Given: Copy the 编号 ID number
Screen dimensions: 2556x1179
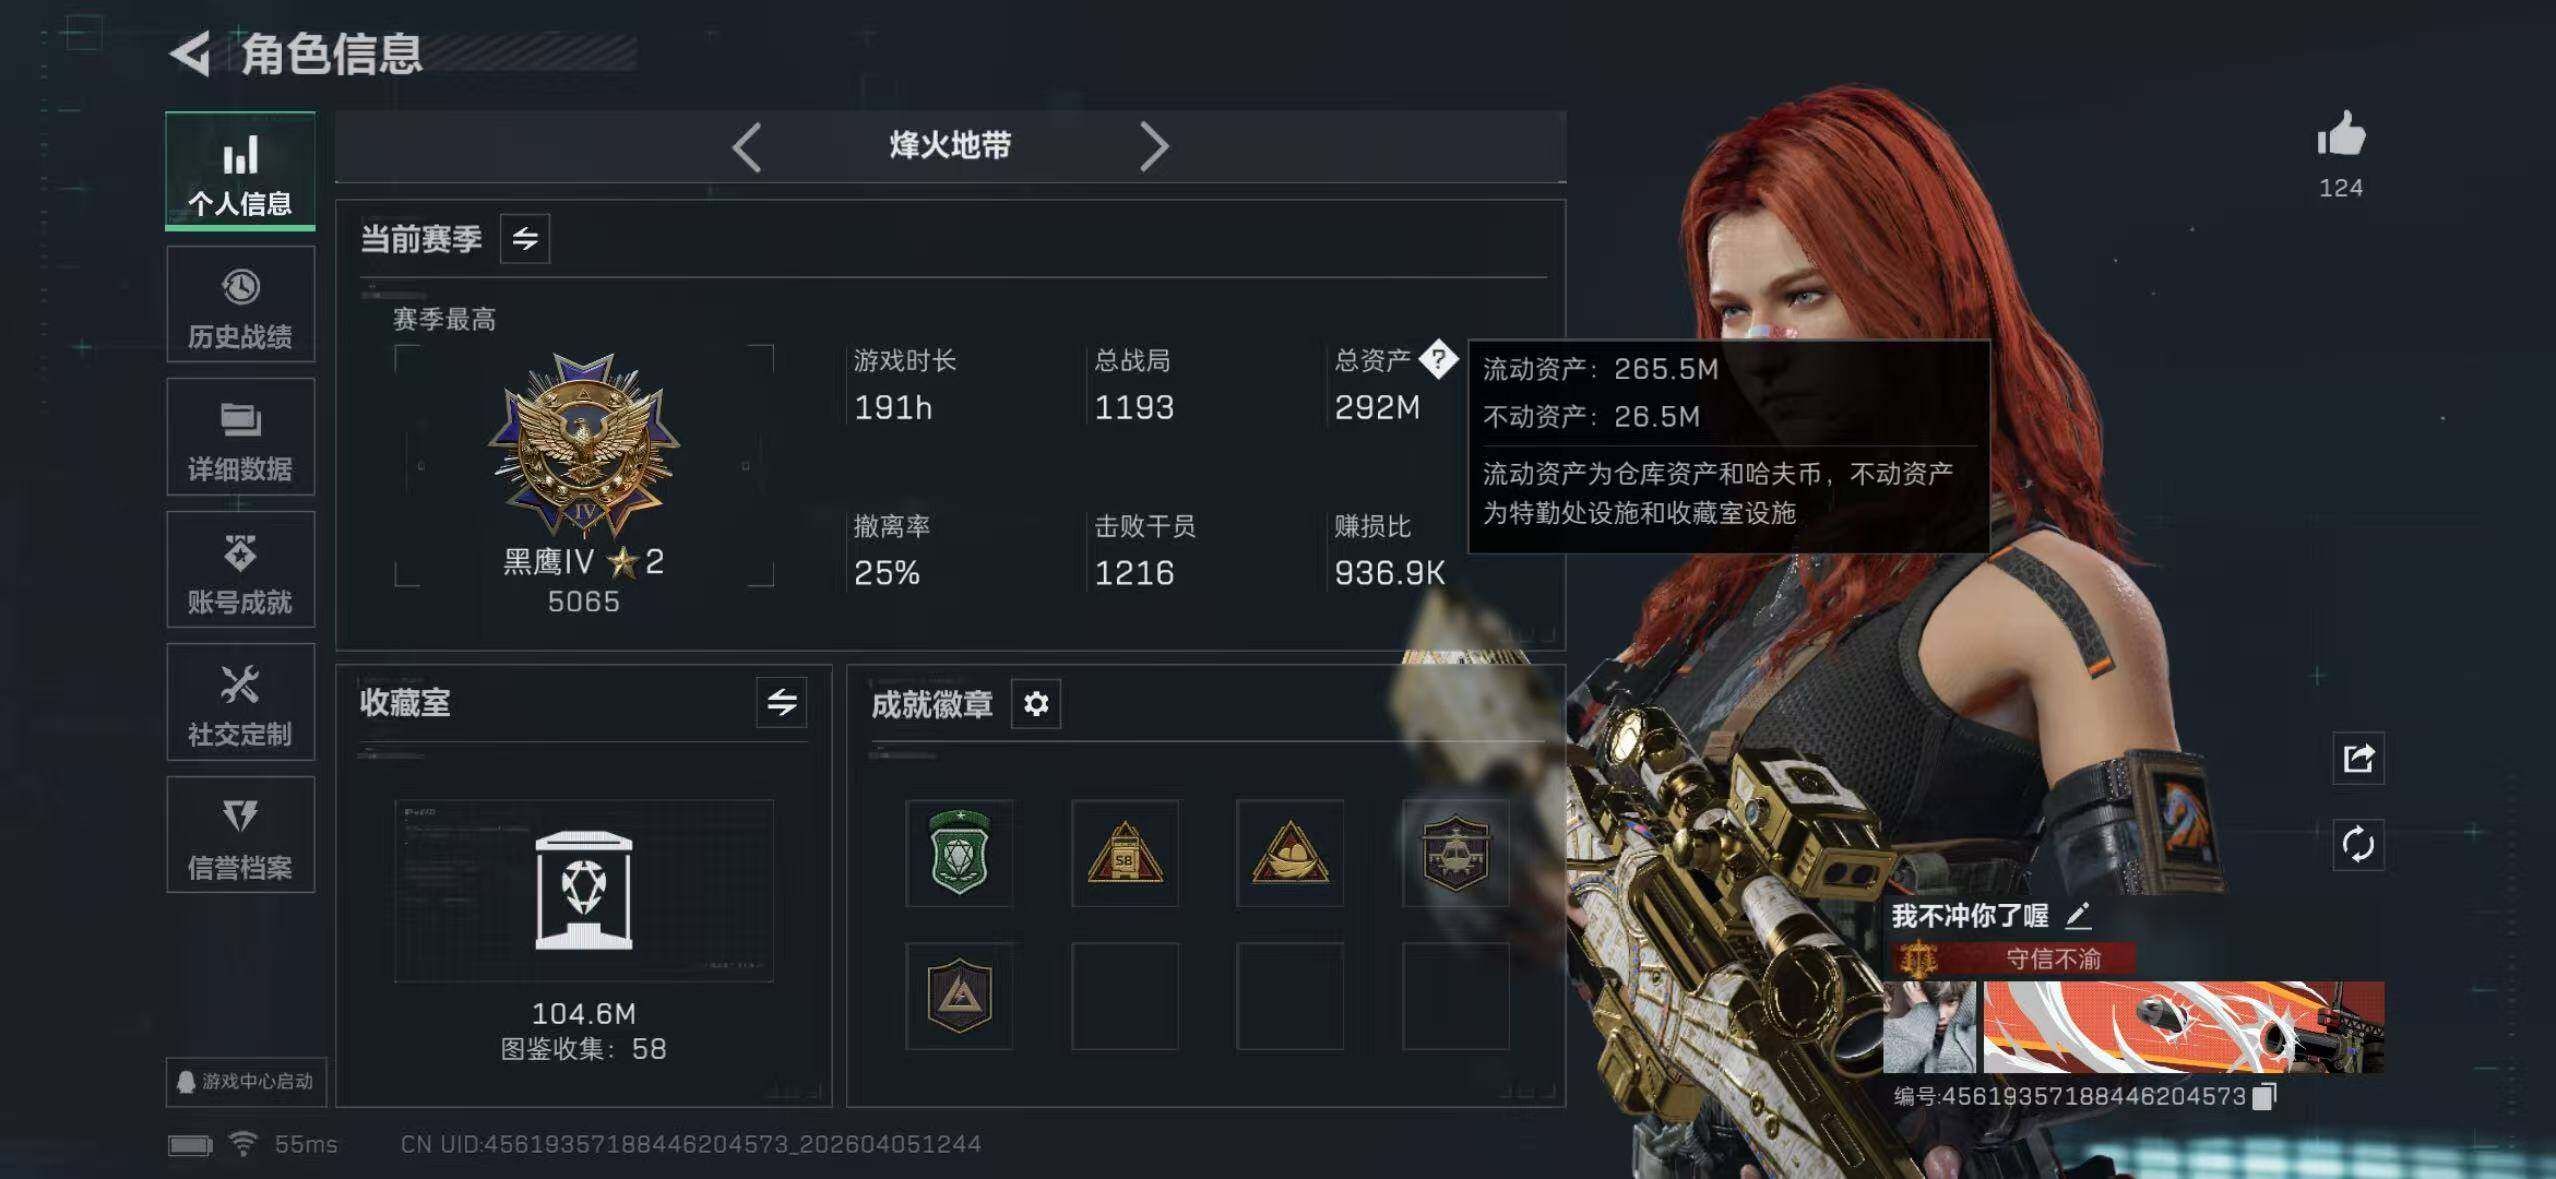Looking at the screenshot, I should 2265,1096.
